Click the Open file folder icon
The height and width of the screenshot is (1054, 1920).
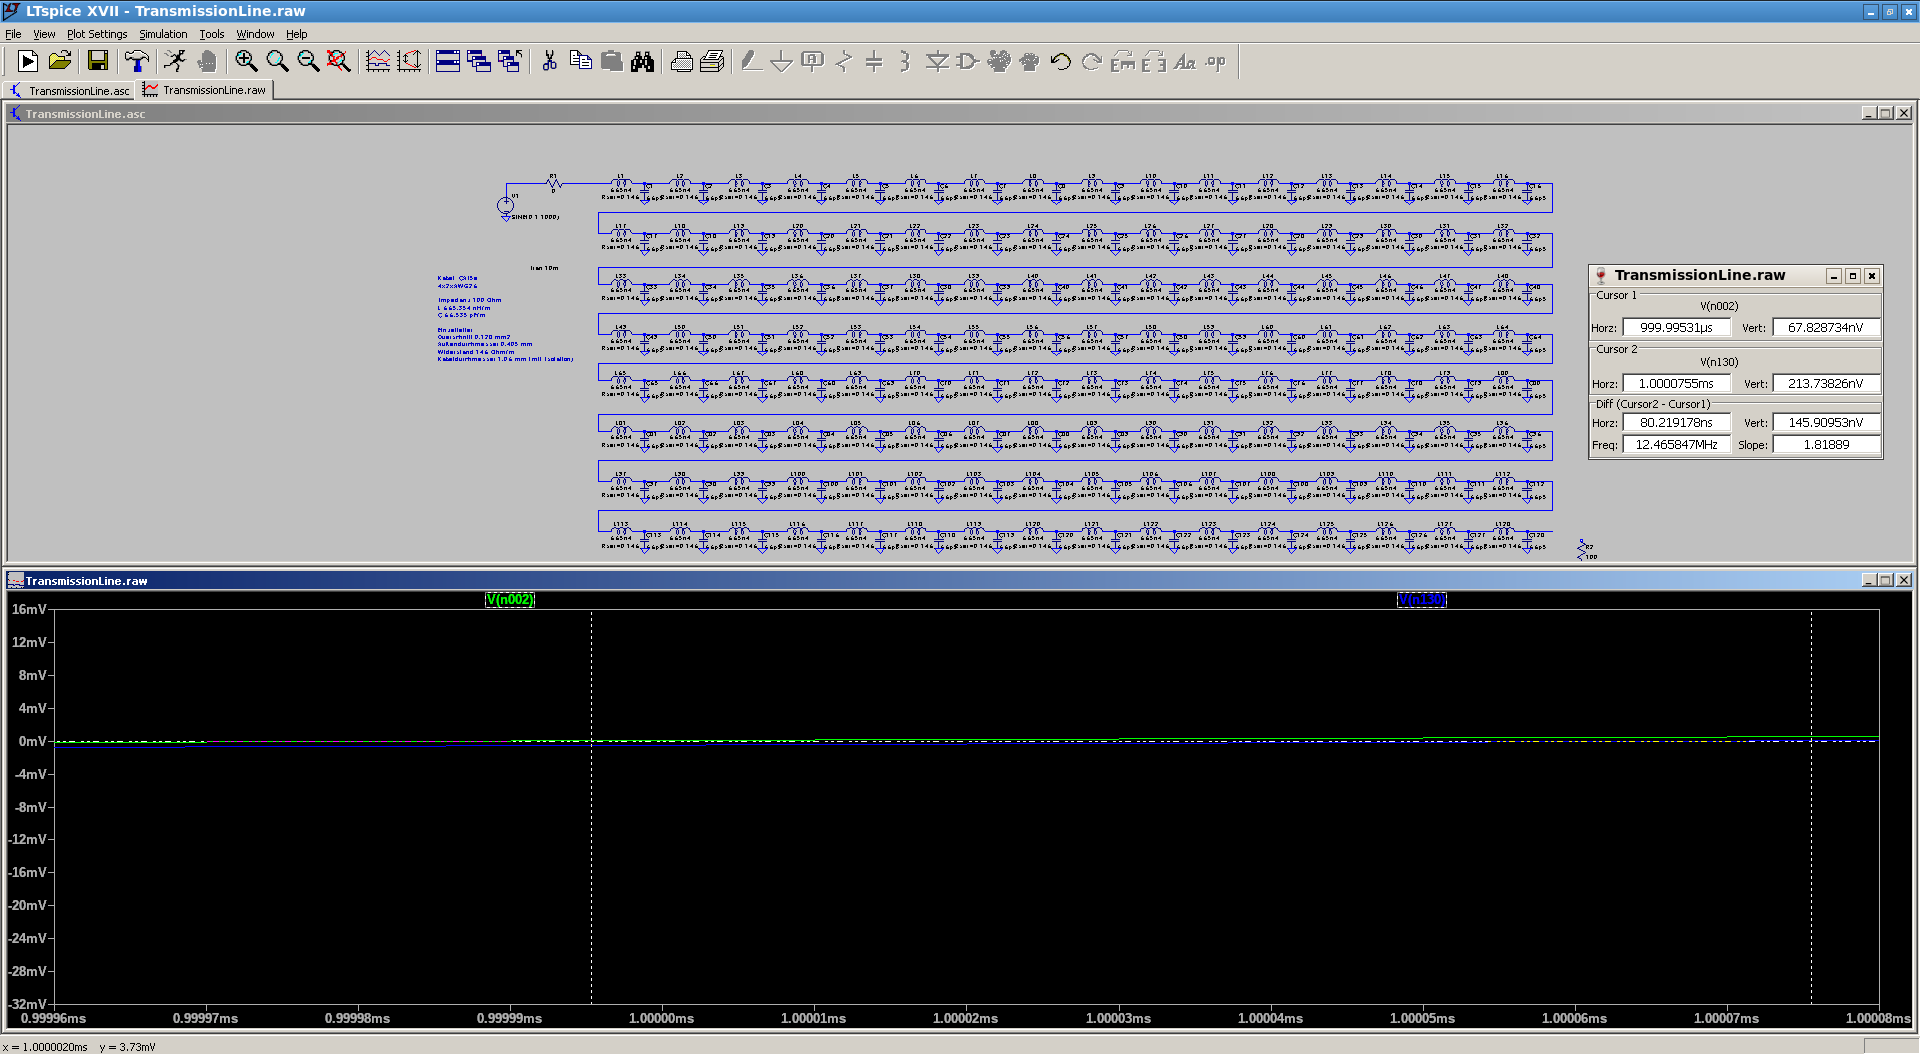click(x=60, y=62)
